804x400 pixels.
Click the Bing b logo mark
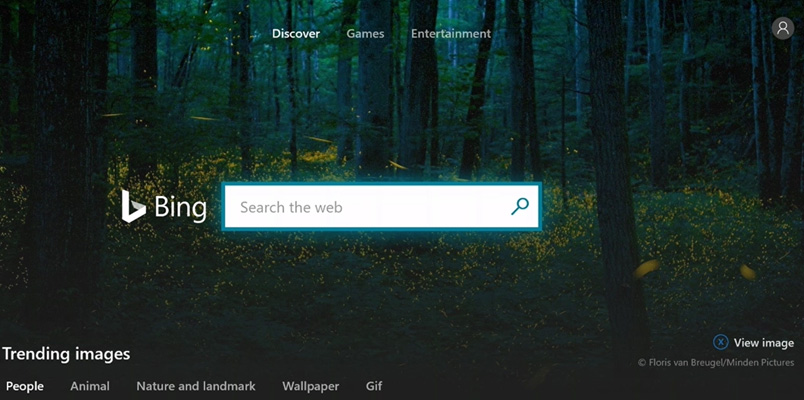point(133,206)
